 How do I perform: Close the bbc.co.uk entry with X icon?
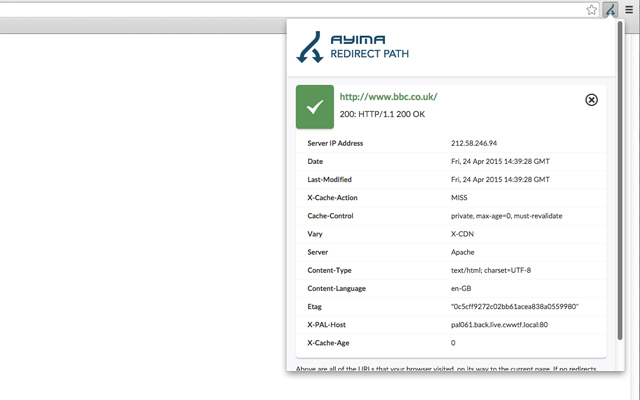pos(591,100)
